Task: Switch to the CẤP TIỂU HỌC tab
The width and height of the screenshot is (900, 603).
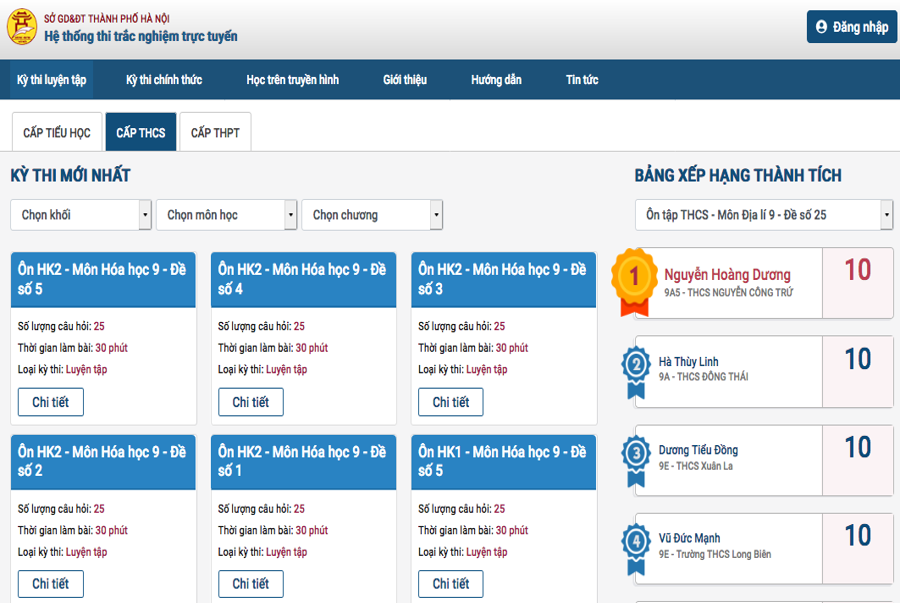Action: click(56, 133)
